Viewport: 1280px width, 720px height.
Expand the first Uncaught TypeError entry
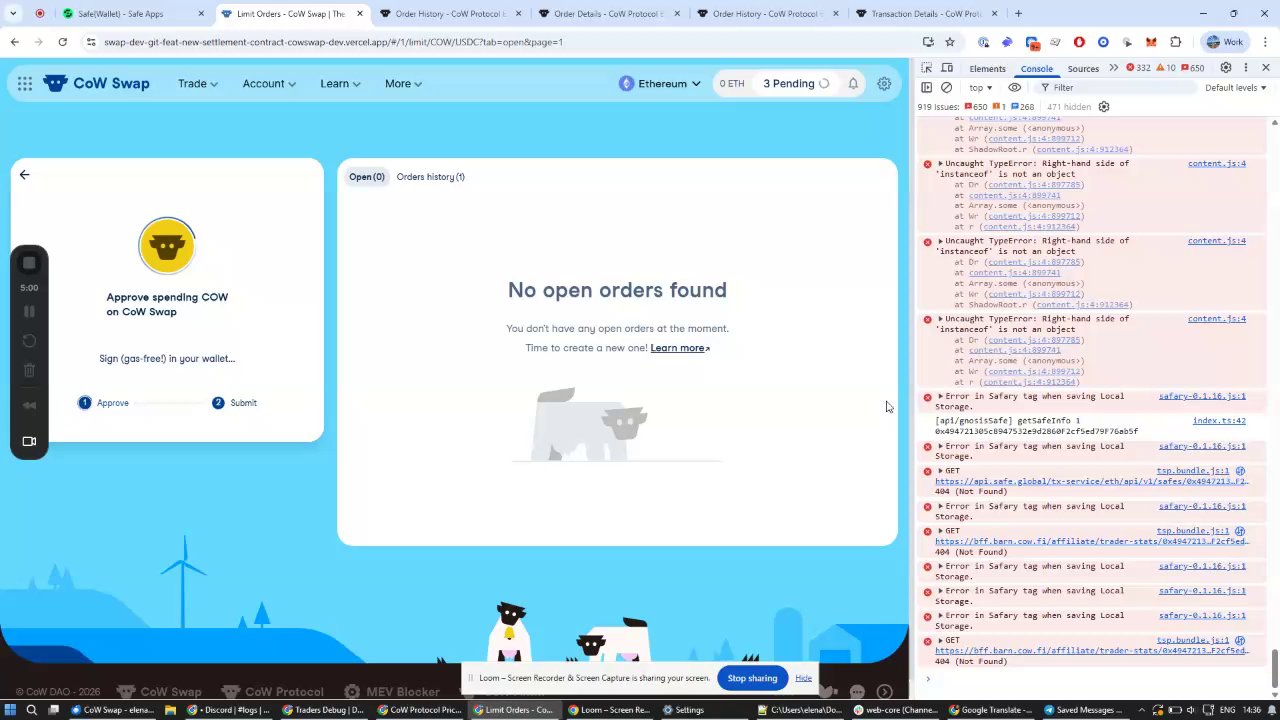[940, 163]
